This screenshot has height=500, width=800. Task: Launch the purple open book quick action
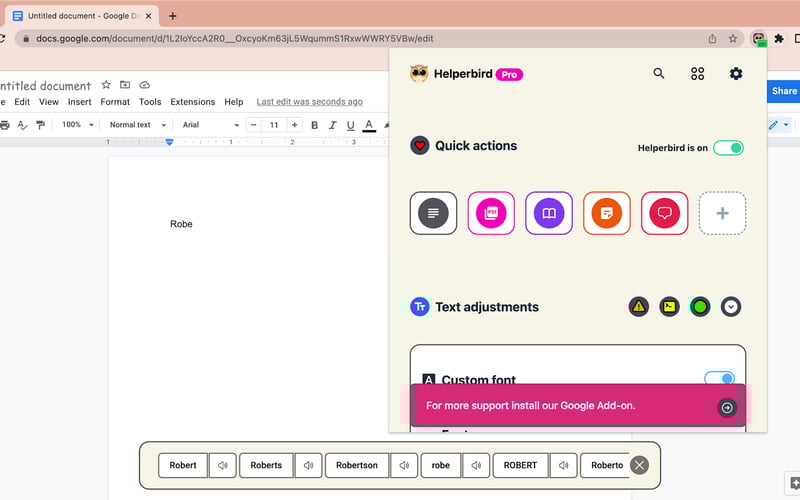pyautogui.click(x=549, y=213)
